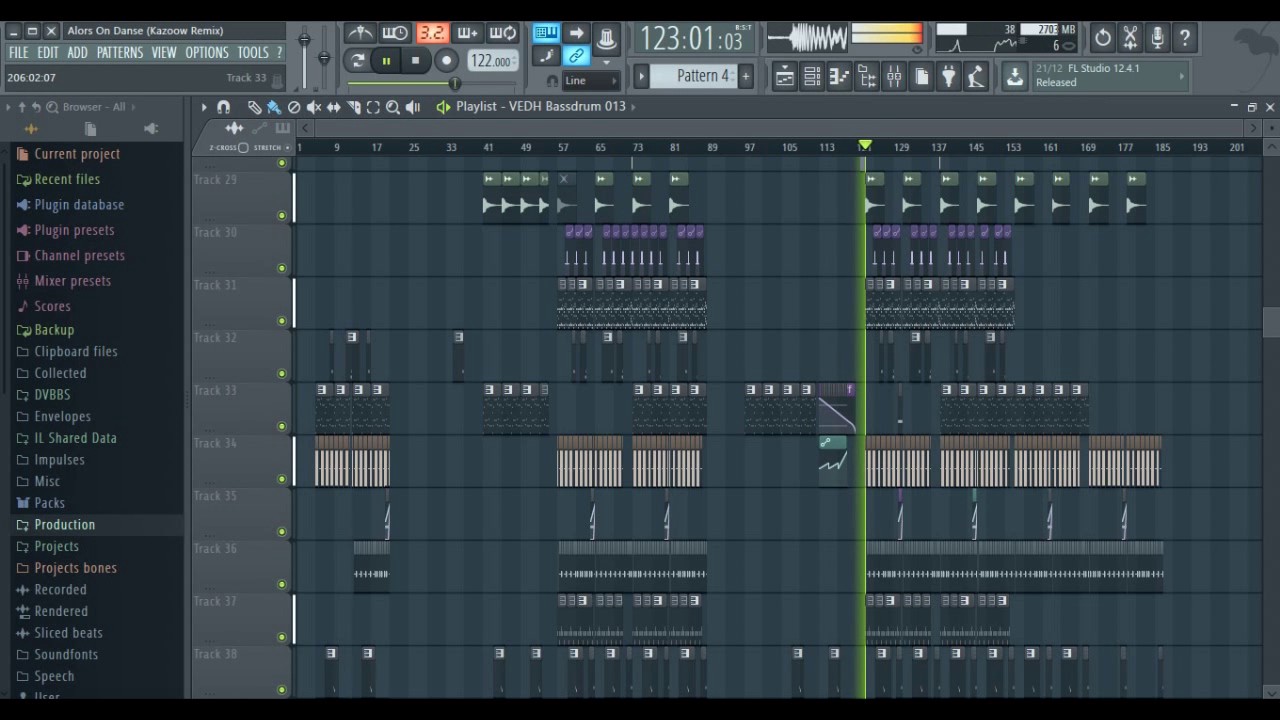Image resolution: width=1280 pixels, height=720 pixels.
Task: Select the playlist Delete tool
Action: 294,107
